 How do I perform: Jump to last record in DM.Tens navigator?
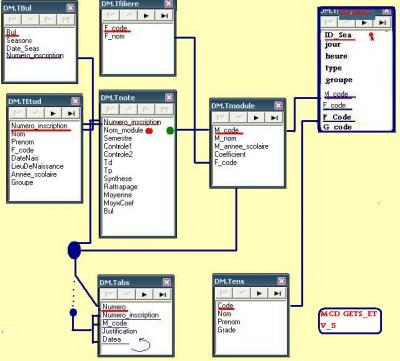[x=277, y=293]
